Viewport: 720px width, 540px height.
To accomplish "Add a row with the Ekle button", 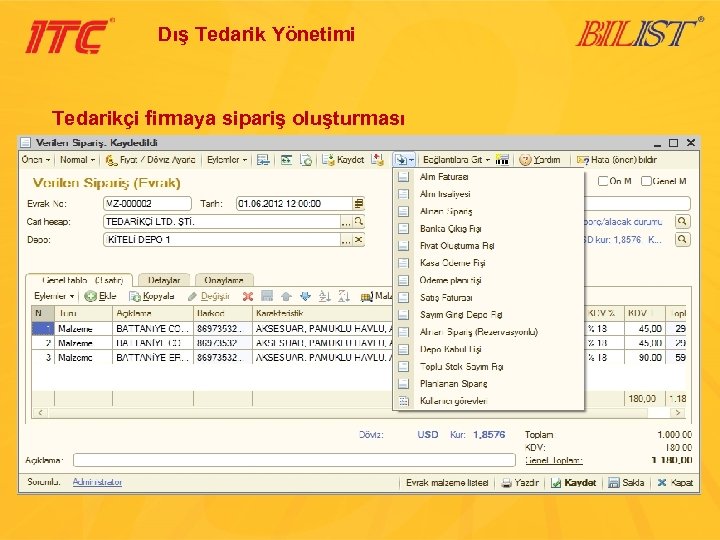I will tap(101, 296).
